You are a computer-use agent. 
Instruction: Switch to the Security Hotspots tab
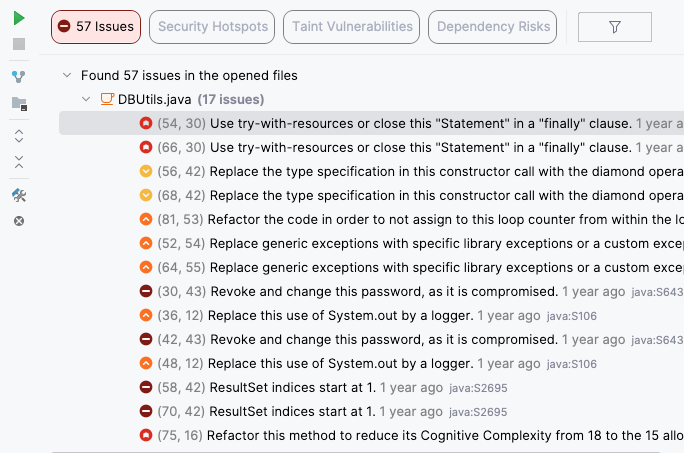pos(213,27)
